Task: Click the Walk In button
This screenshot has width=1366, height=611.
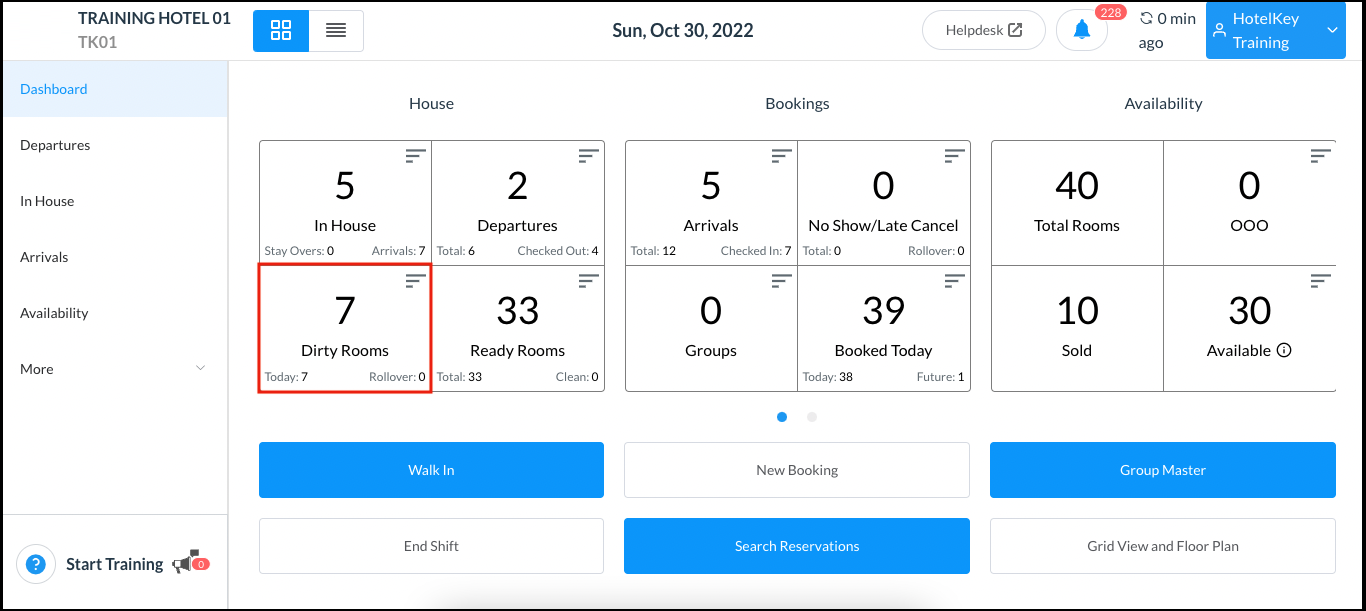Action: point(431,470)
